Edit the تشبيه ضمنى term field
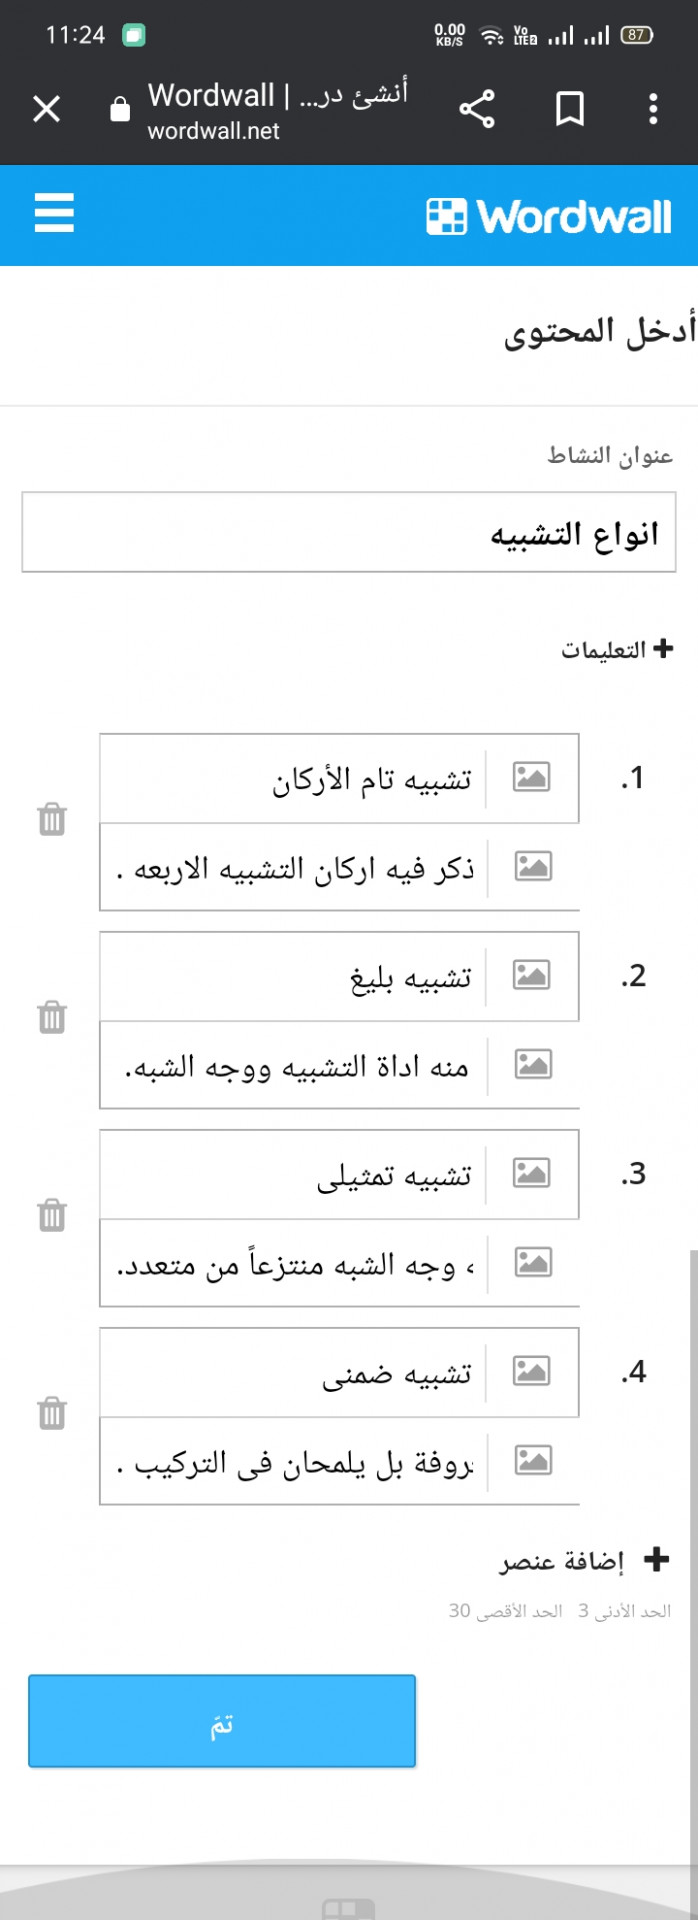The width and height of the screenshot is (698, 1920). (294, 1373)
